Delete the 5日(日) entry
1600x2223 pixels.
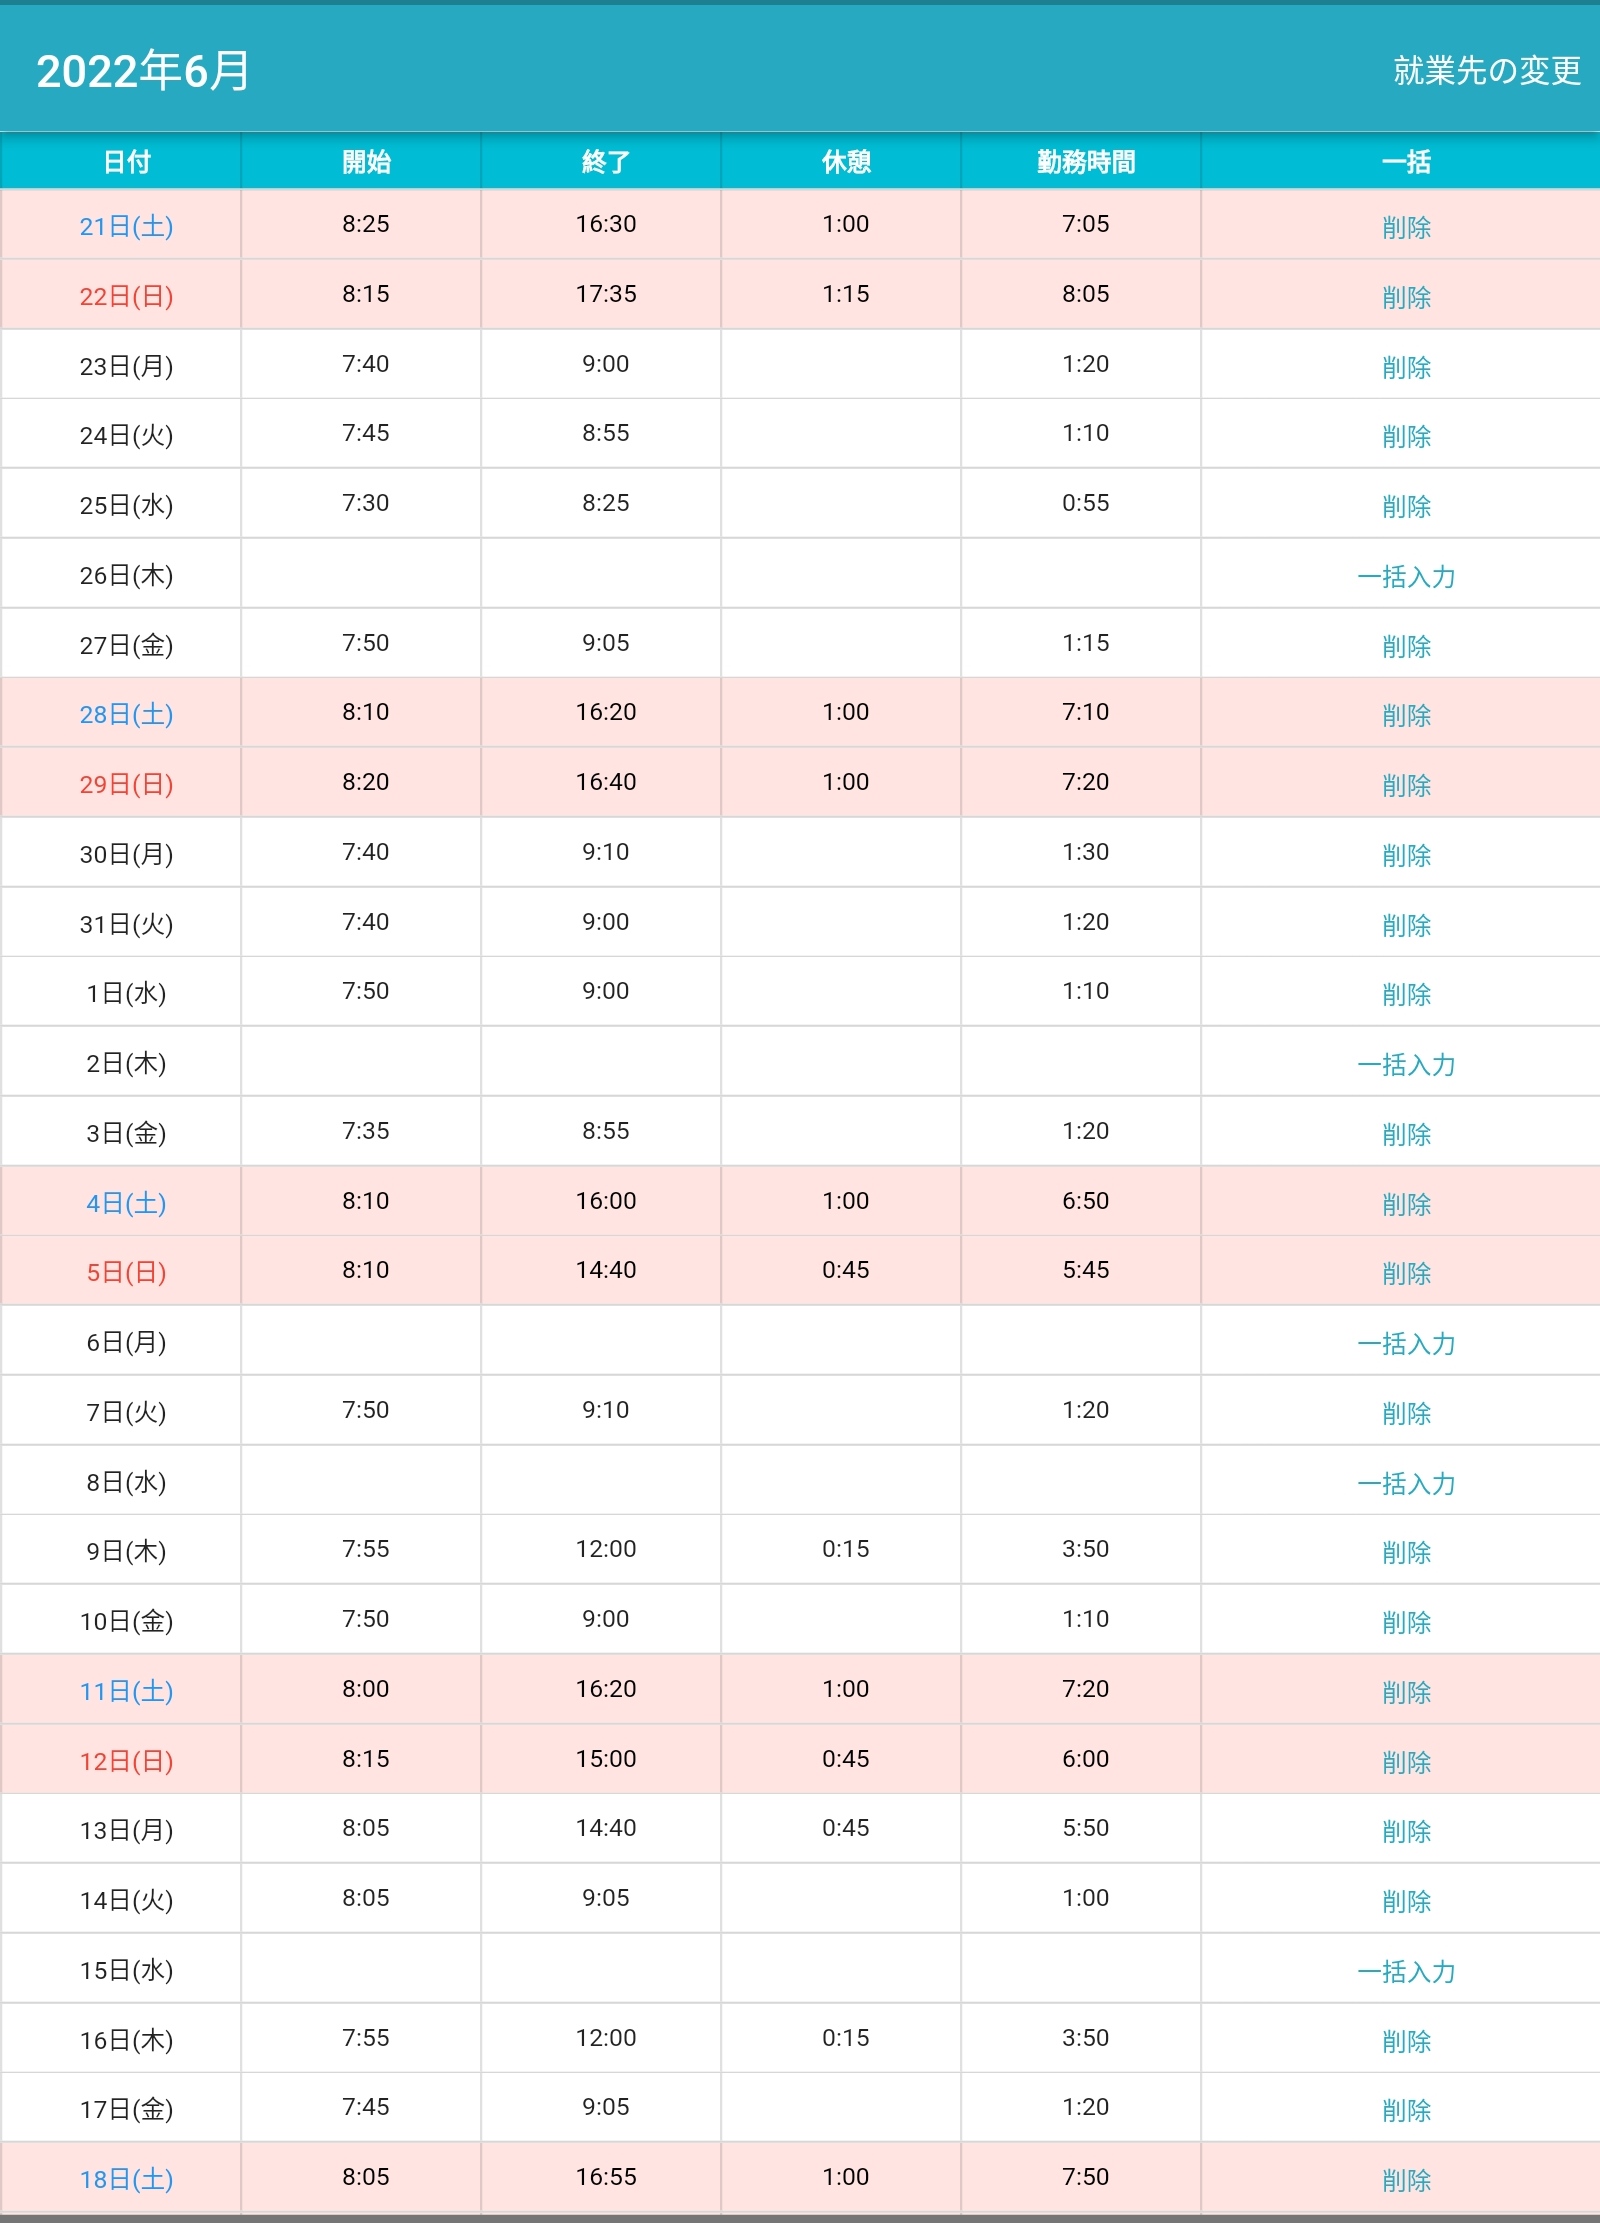[x=1406, y=1273]
